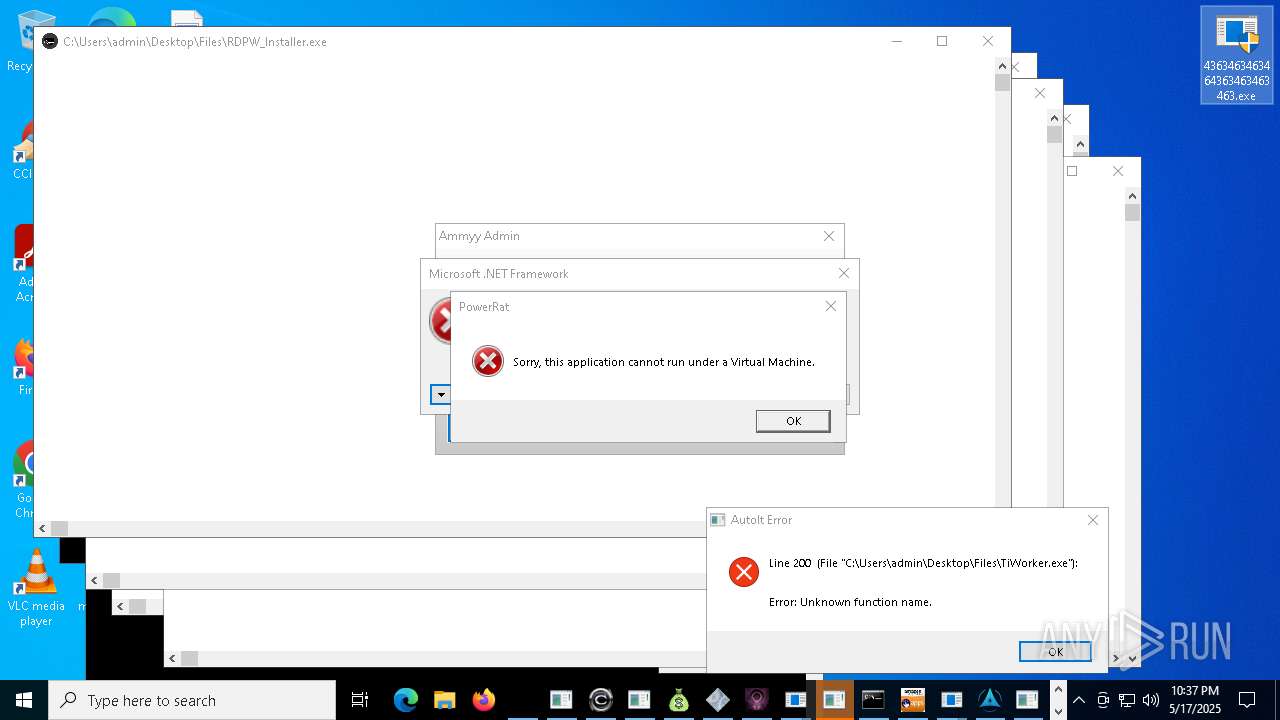1280x720 pixels.
Task: Show hidden system tray icons
Action: pos(1079,700)
